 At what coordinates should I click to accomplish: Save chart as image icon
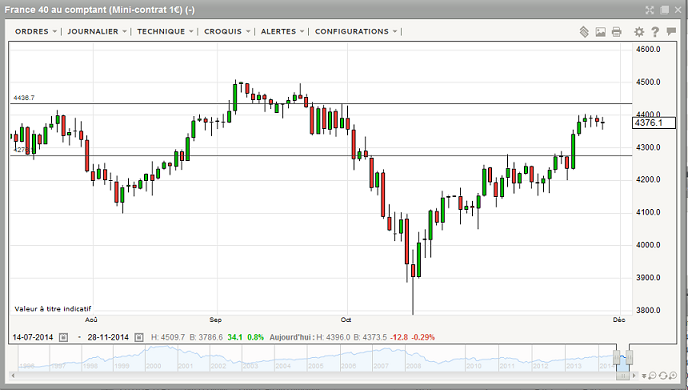pyautogui.click(x=600, y=32)
